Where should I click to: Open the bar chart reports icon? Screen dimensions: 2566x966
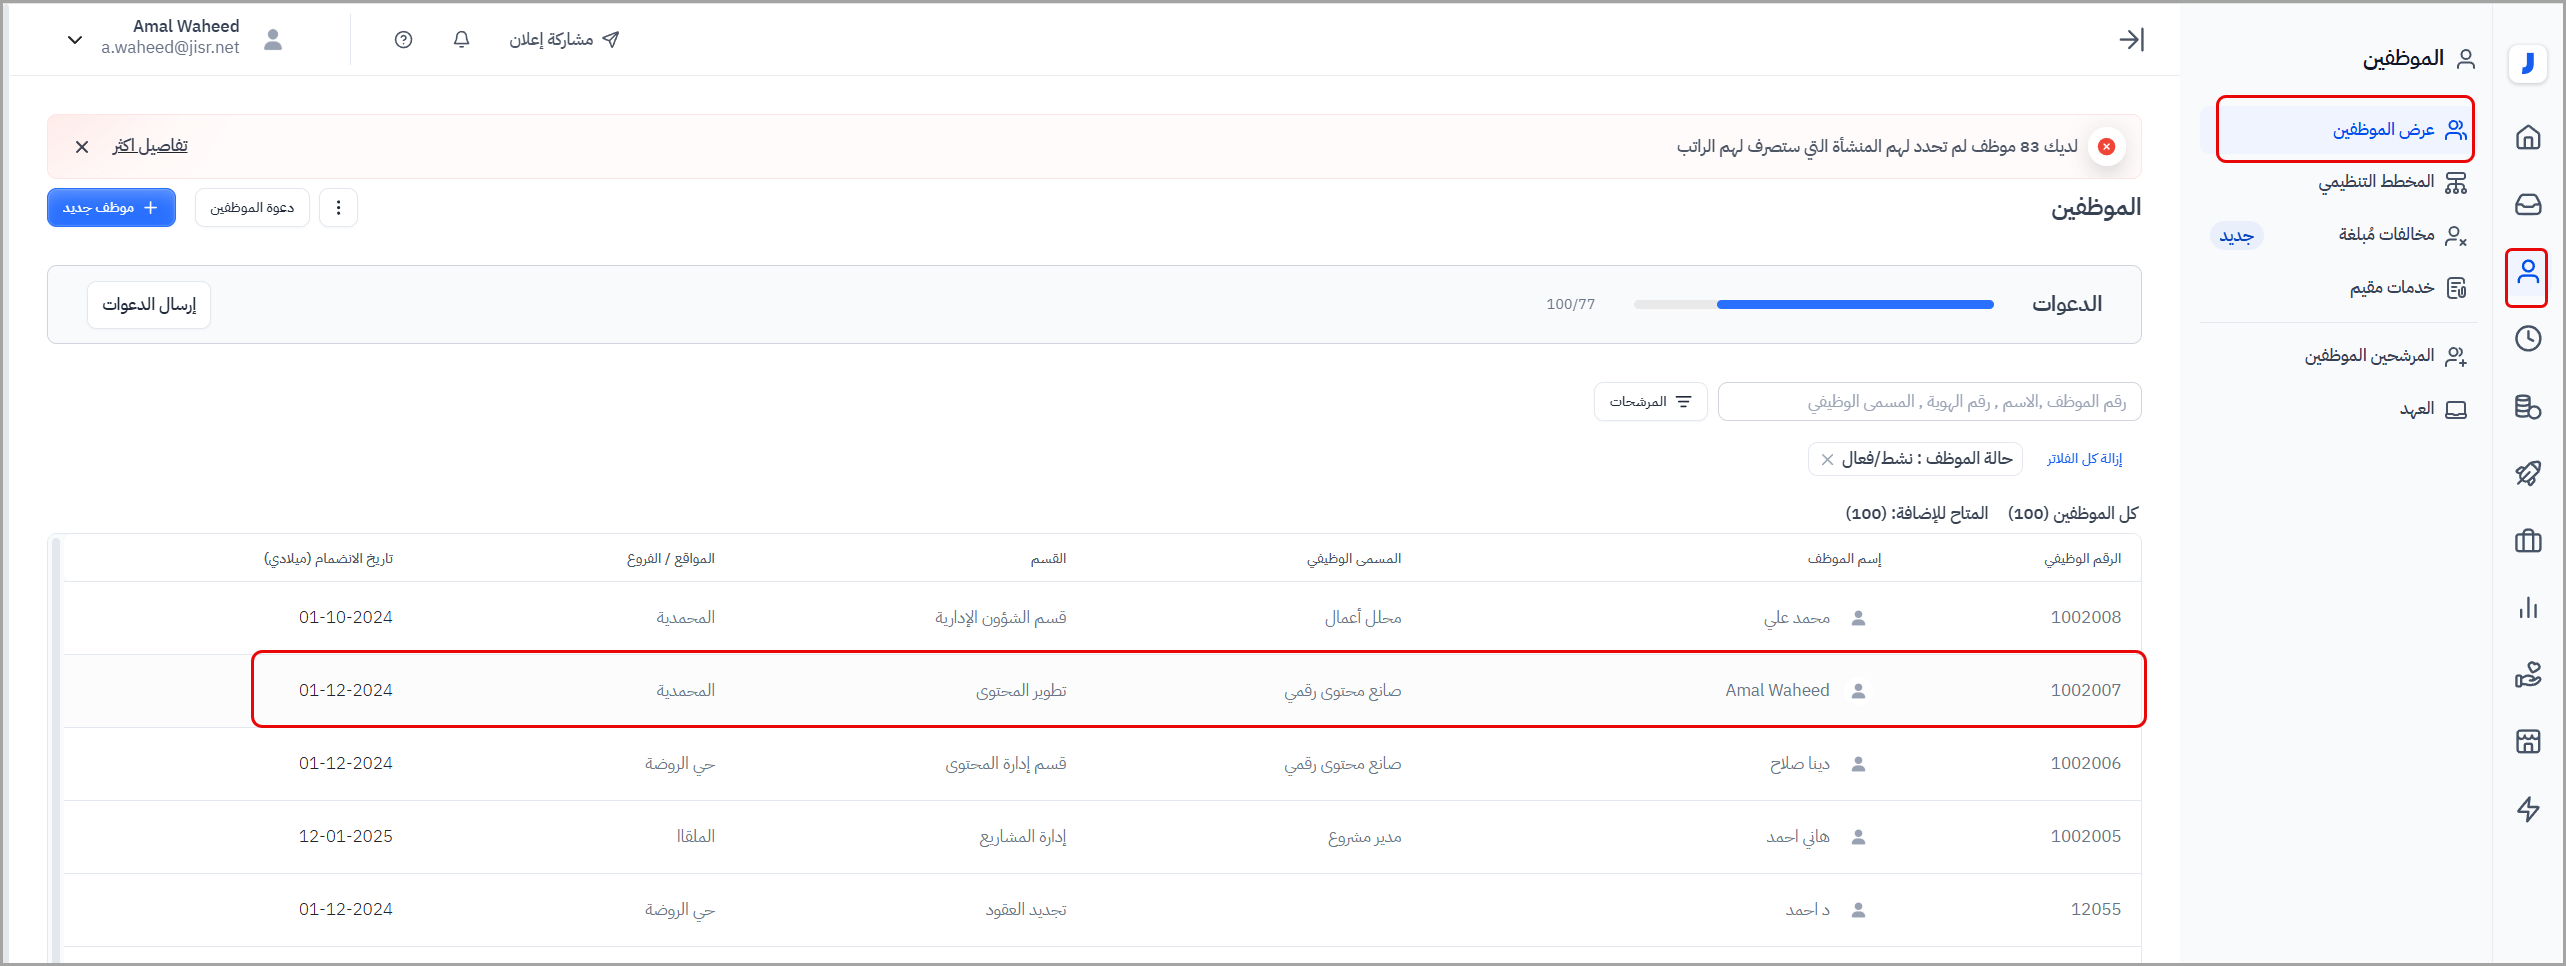(x=2527, y=607)
